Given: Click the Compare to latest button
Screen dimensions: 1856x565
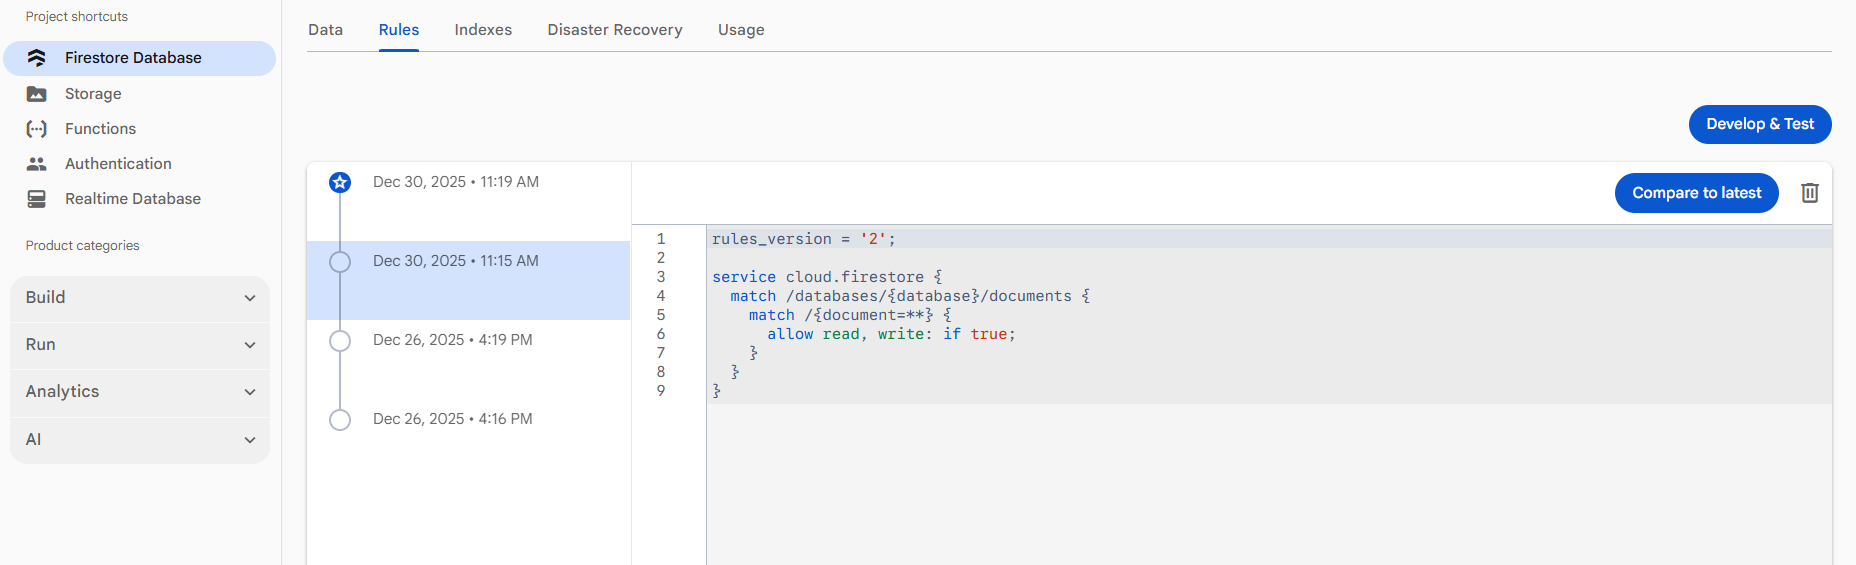Looking at the screenshot, I should pyautogui.click(x=1696, y=193).
